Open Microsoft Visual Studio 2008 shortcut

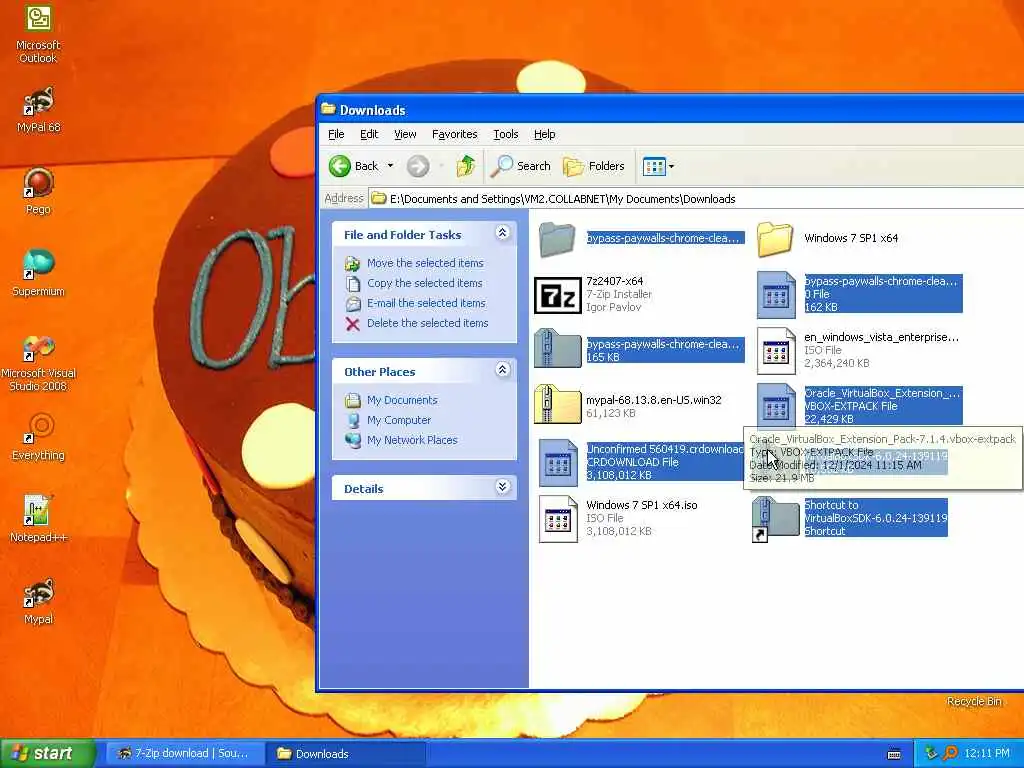tap(39, 362)
